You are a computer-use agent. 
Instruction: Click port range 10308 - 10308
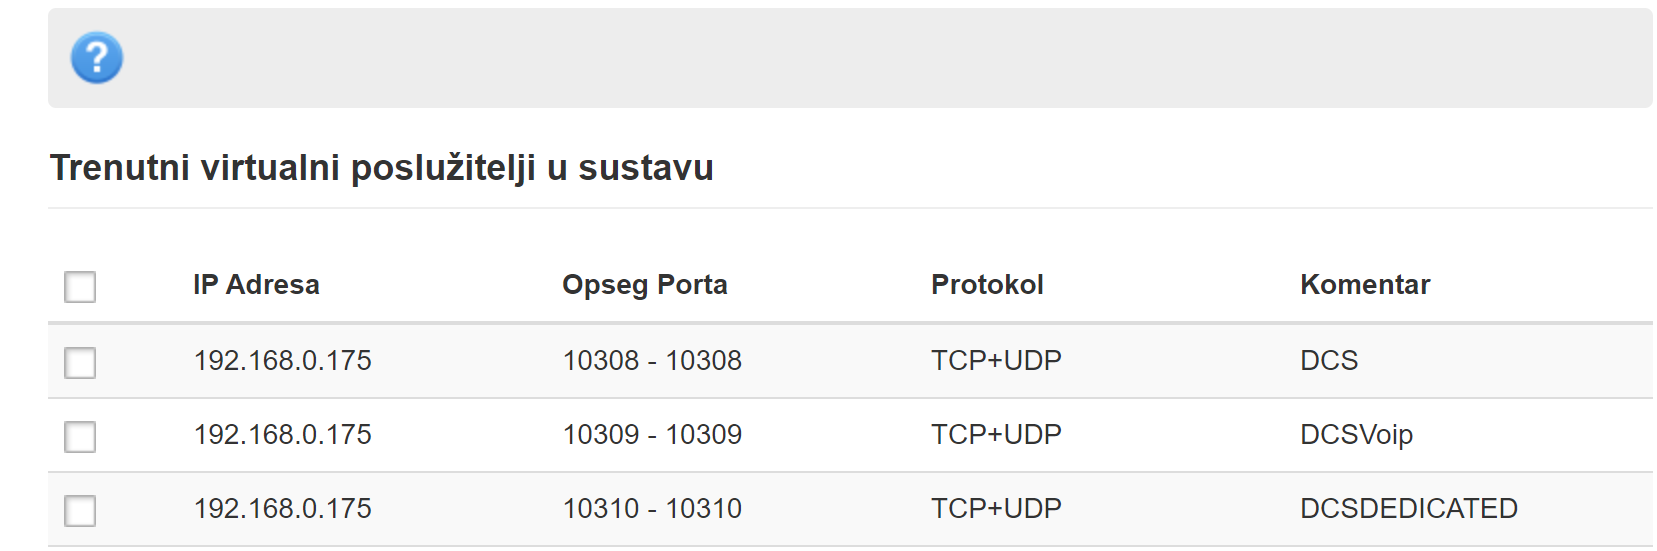tap(652, 360)
